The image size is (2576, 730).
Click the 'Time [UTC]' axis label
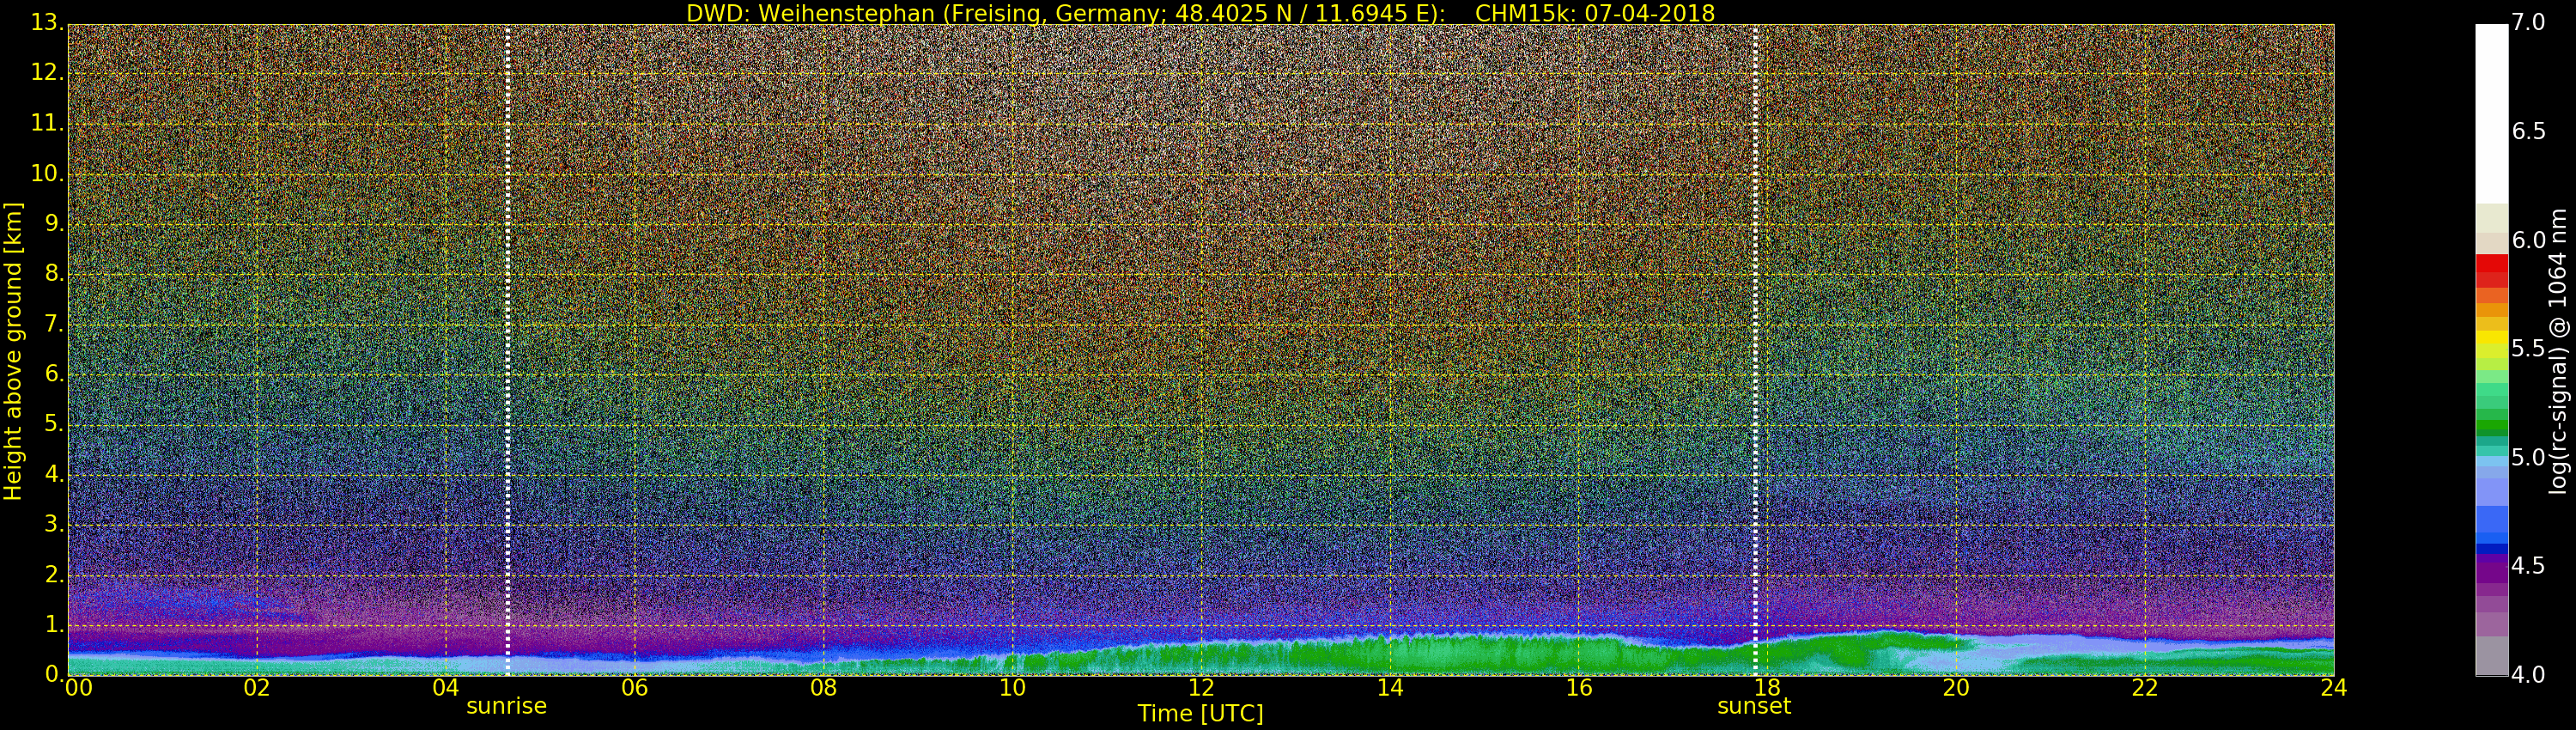(x=1200, y=714)
